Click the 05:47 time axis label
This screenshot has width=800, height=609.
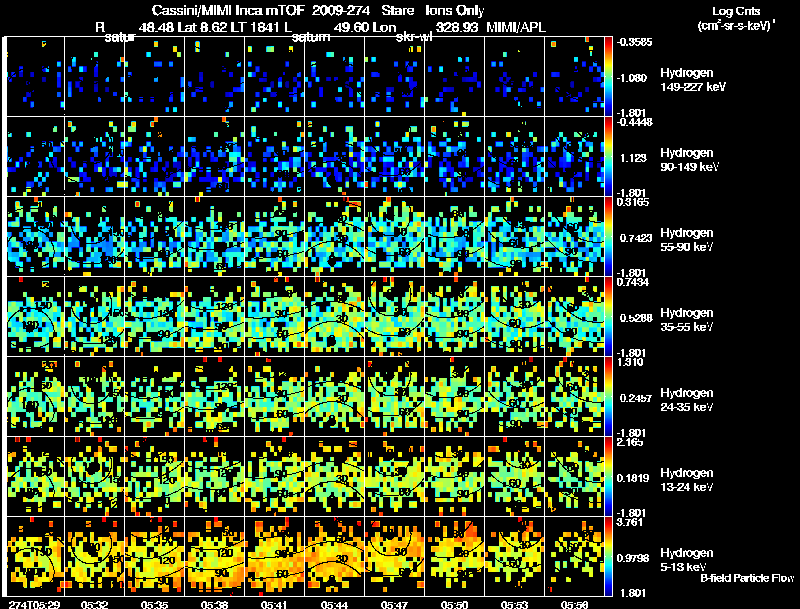click(x=394, y=604)
